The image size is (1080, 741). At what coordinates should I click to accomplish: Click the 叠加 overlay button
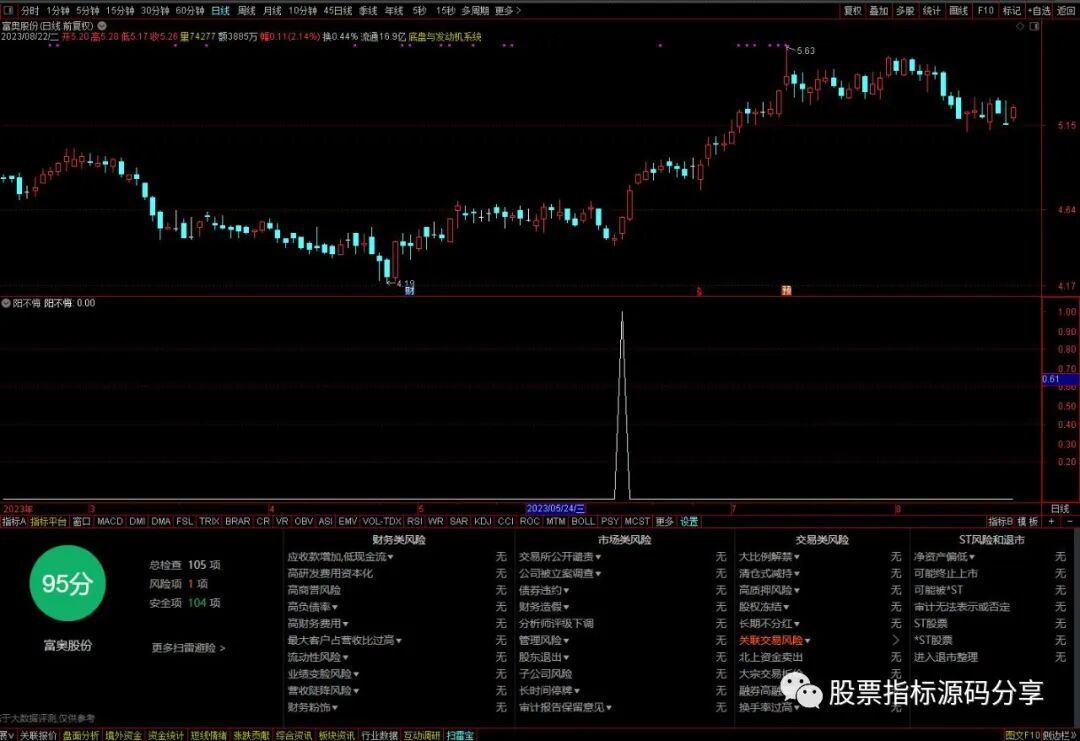coord(879,10)
